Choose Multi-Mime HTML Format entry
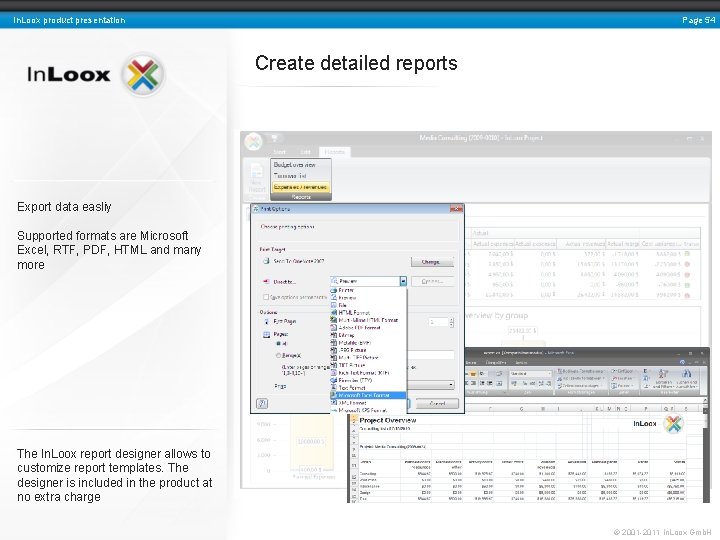 click(368, 320)
